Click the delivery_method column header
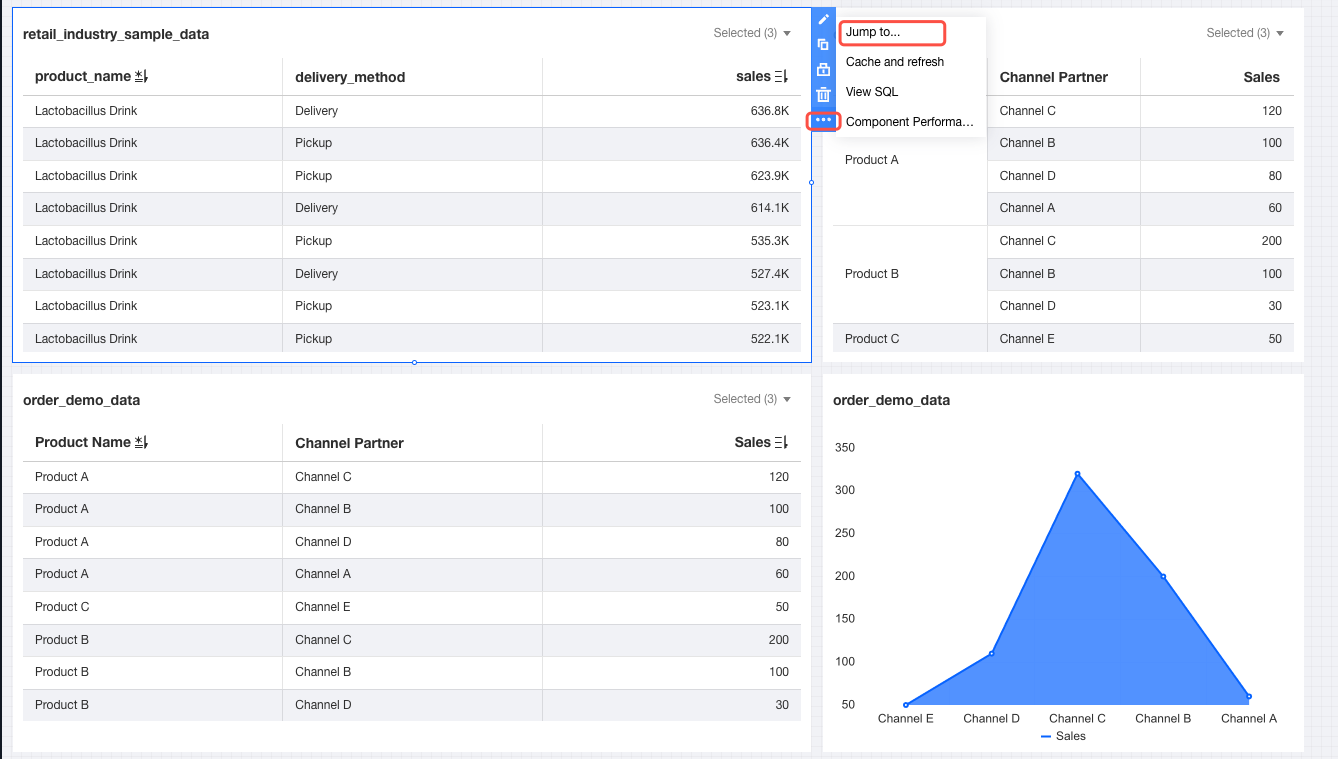Viewport: 1338px width, 759px height. [x=350, y=77]
